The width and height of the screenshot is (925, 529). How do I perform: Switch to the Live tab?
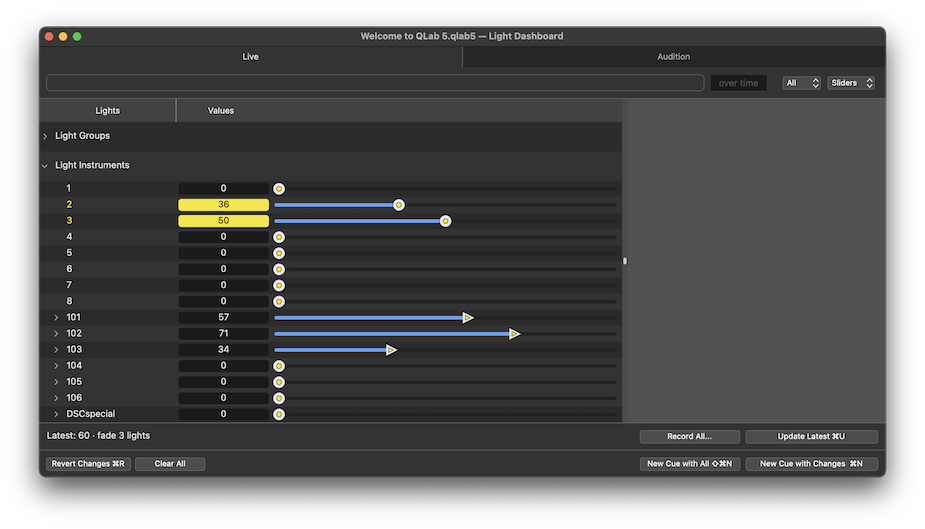[x=250, y=57]
